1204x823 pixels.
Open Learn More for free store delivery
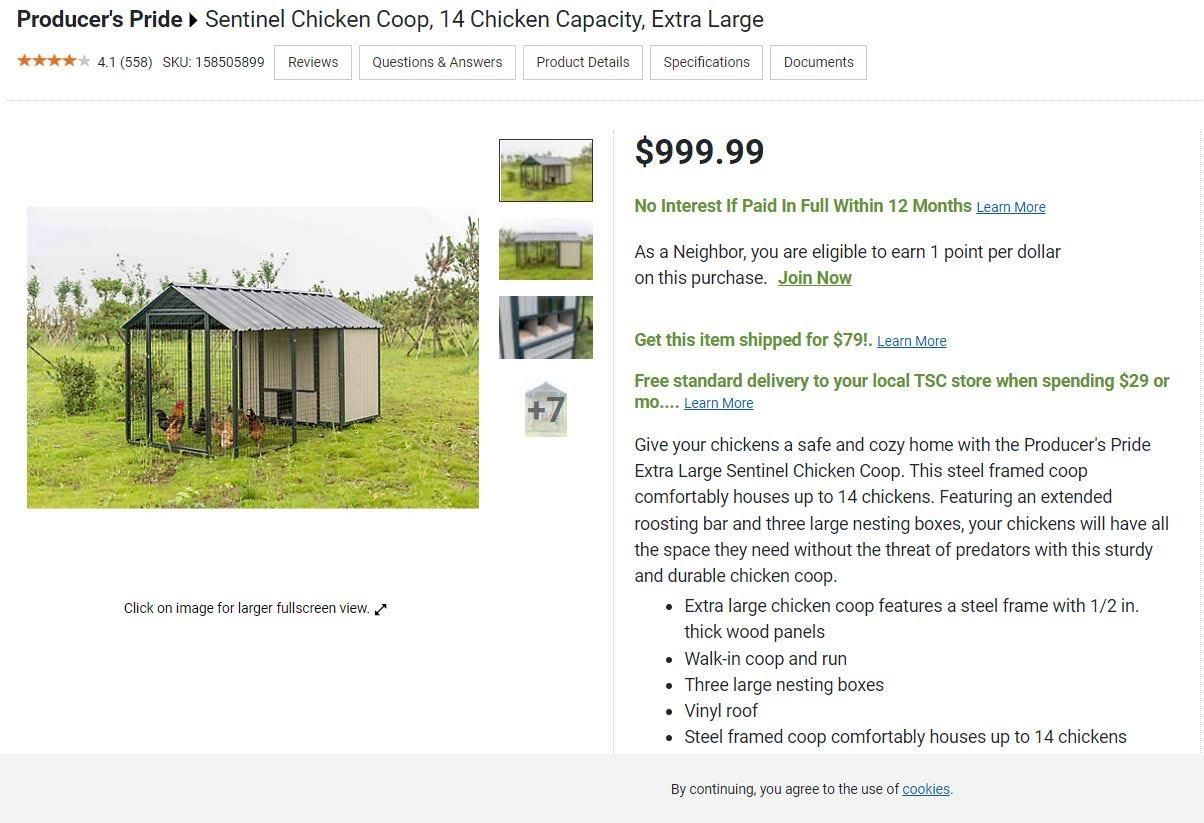(718, 403)
